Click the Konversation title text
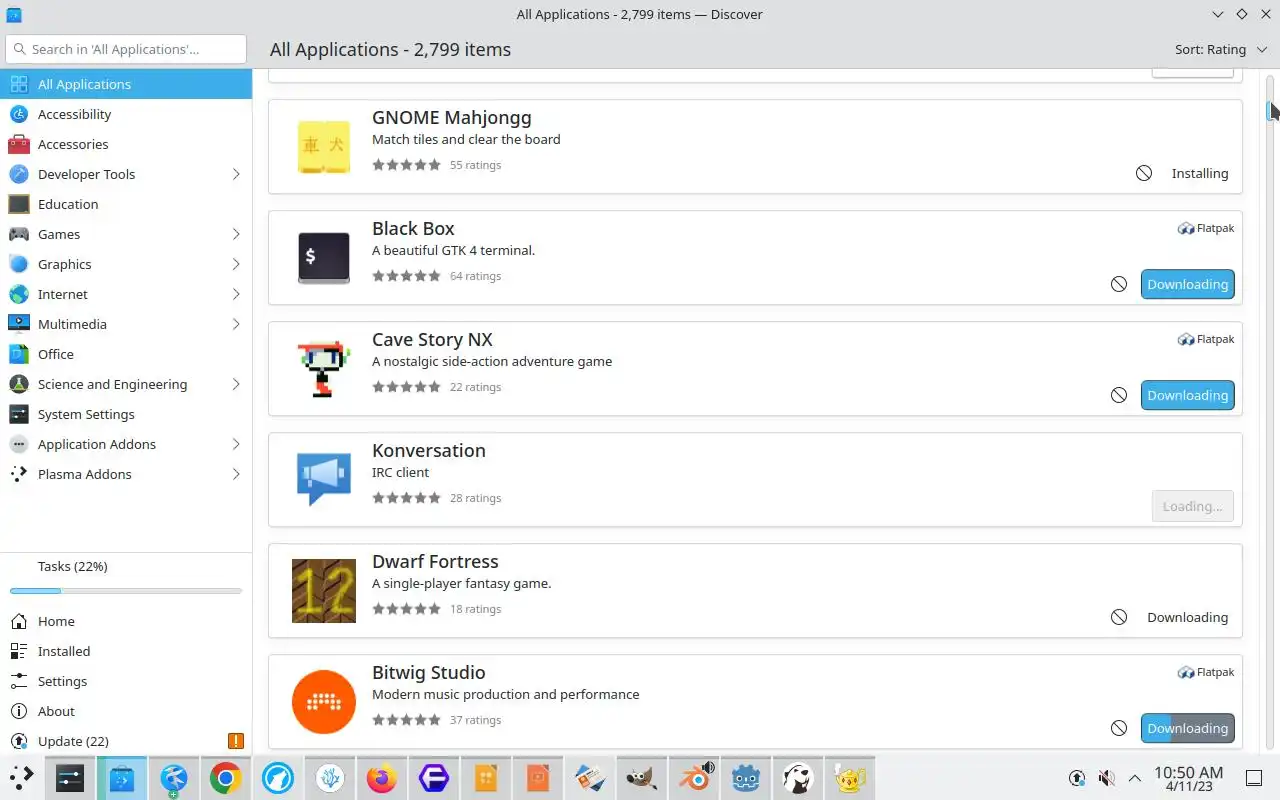The width and height of the screenshot is (1280, 800). 429,451
